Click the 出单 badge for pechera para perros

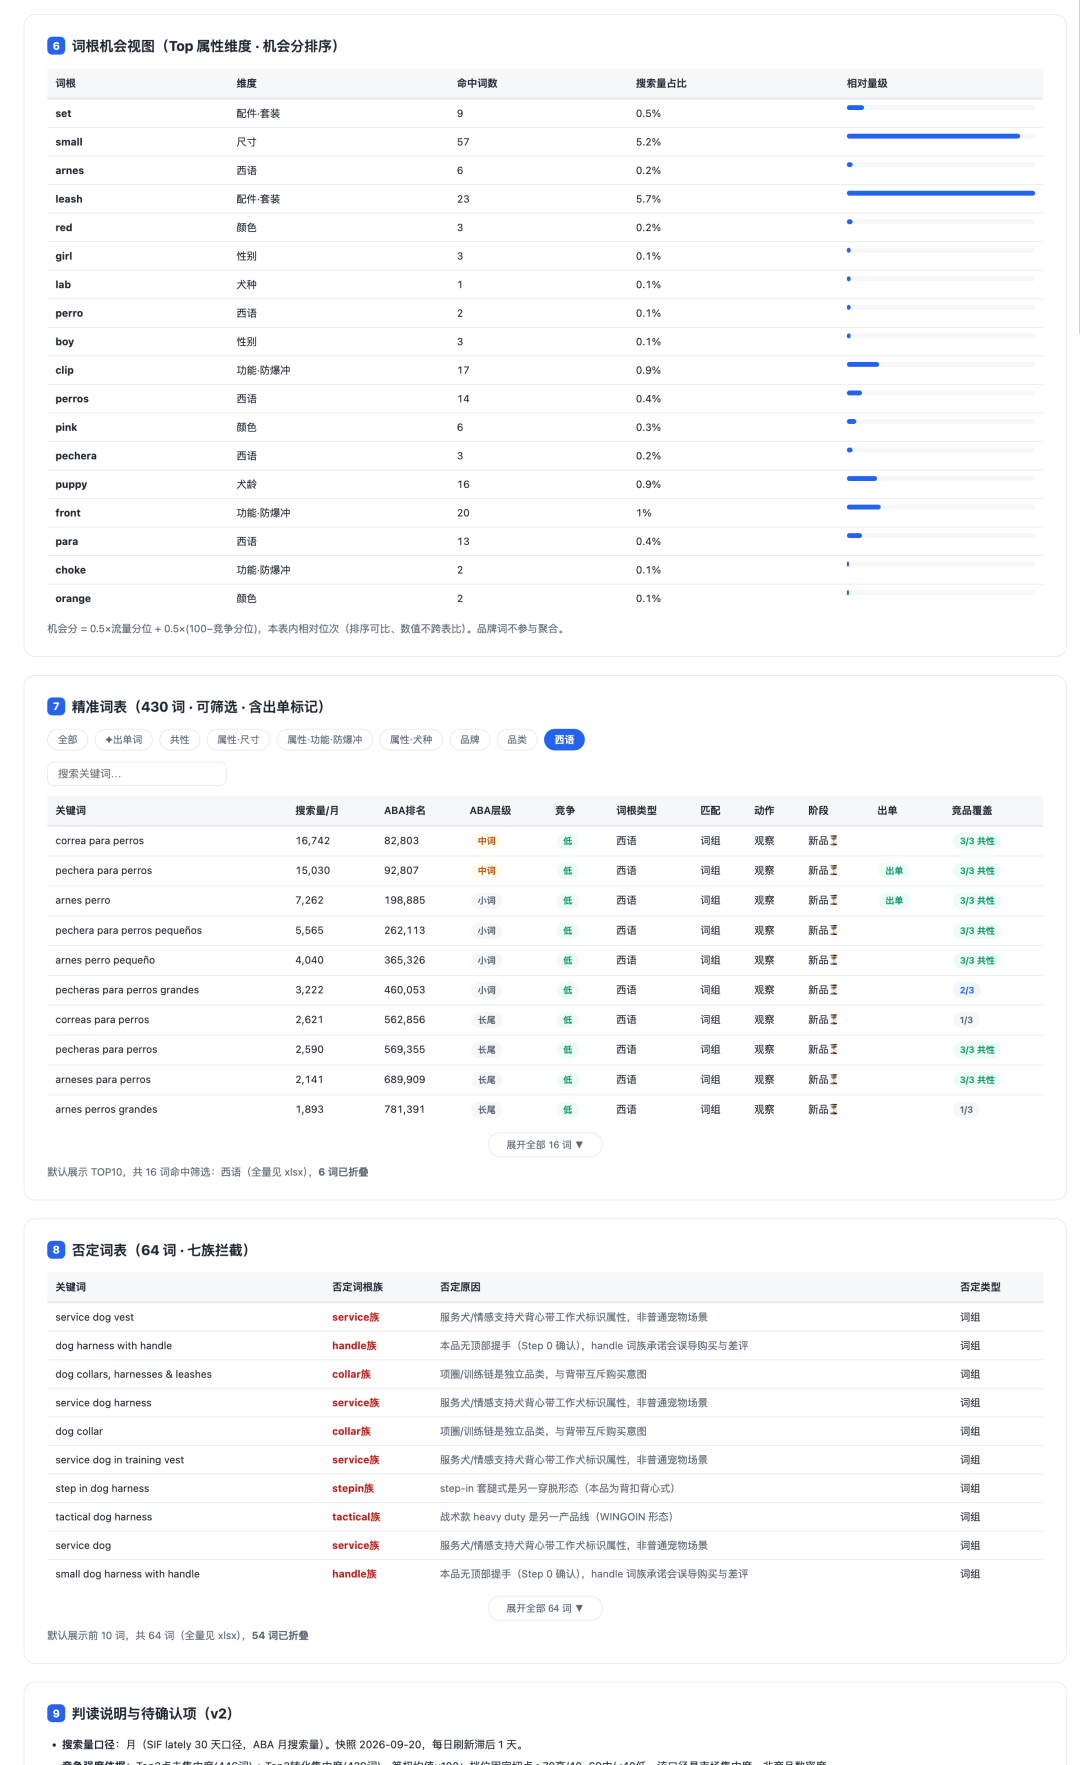click(x=894, y=871)
